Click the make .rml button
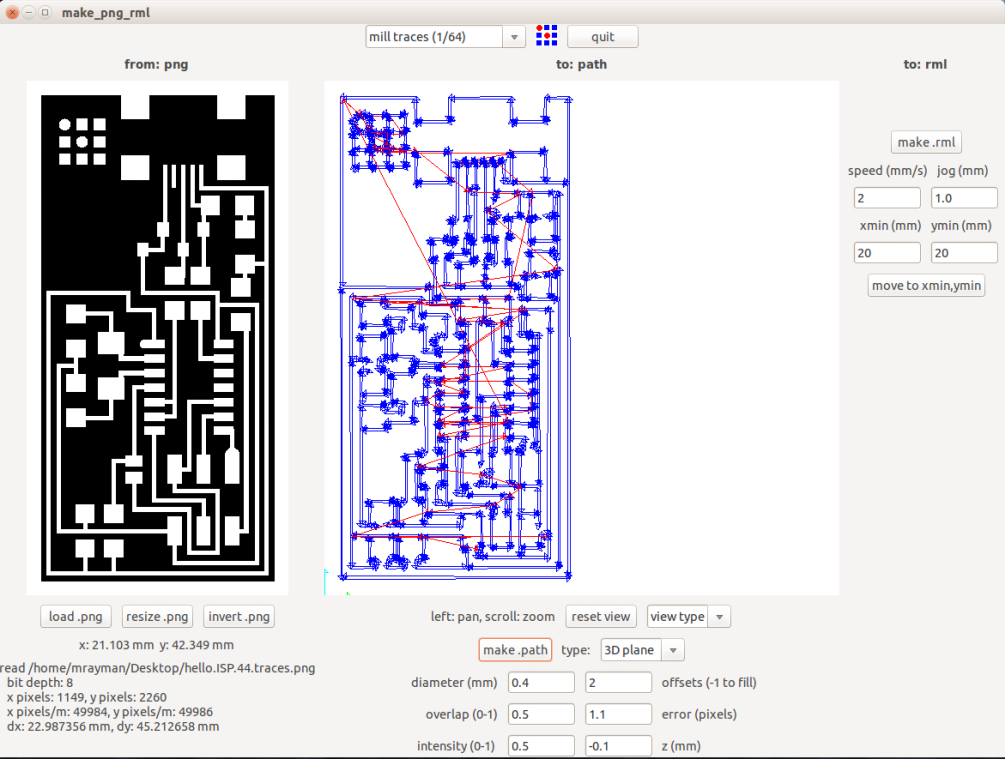This screenshot has width=1005, height=759. point(926,142)
